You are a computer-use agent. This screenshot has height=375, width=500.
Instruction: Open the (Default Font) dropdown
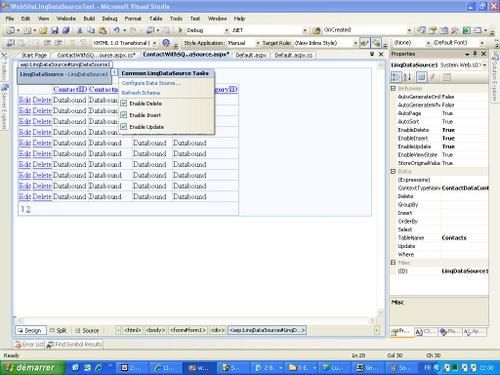482,43
